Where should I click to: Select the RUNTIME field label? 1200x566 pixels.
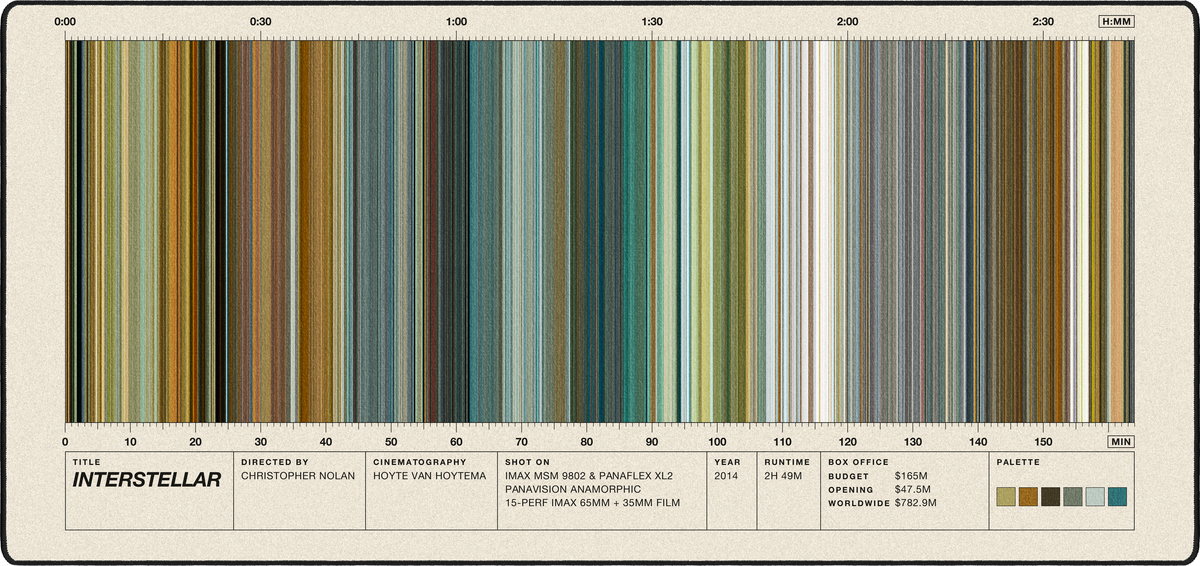pos(787,462)
